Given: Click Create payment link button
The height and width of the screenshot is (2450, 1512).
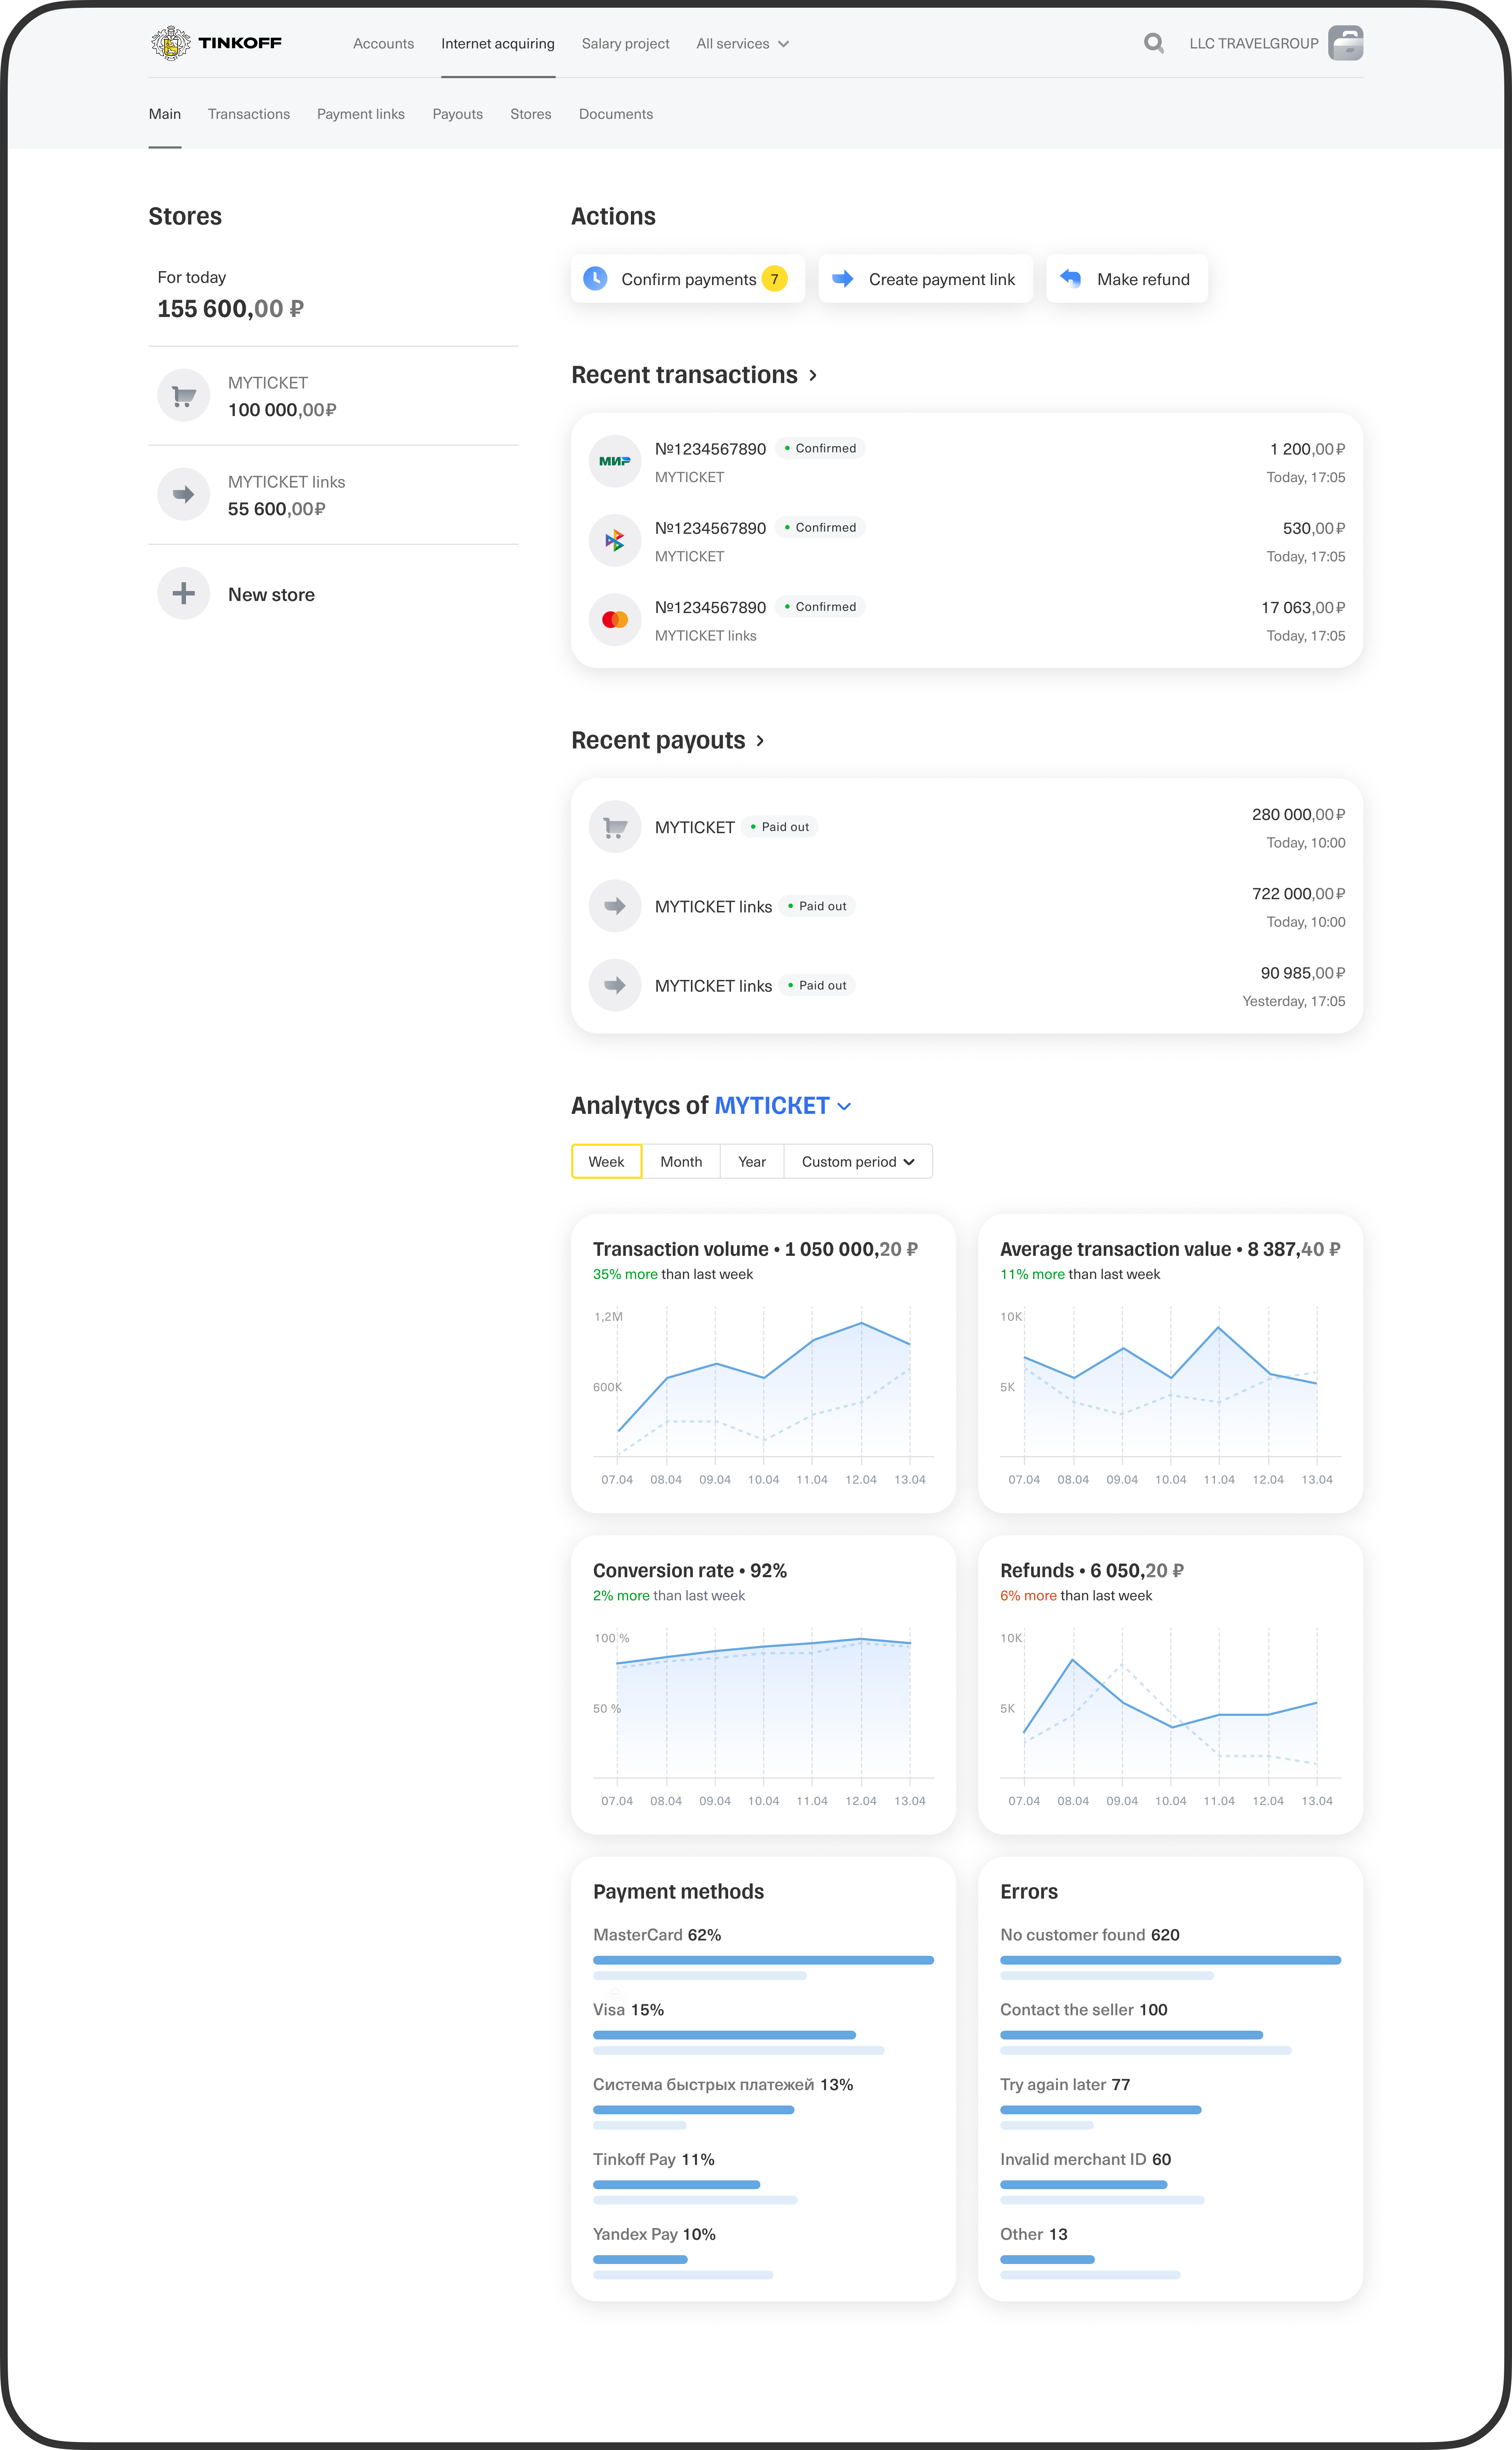Looking at the screenshot, I should click(x=926, y=279).
